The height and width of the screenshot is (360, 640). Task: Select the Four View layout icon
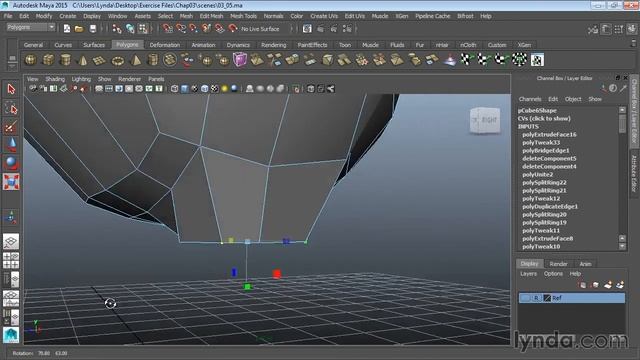(11, 260)
